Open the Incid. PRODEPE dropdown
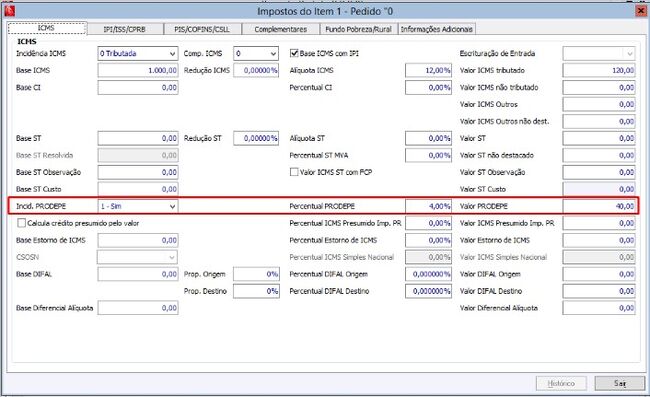Screen dimensions: 650x397 138,206
